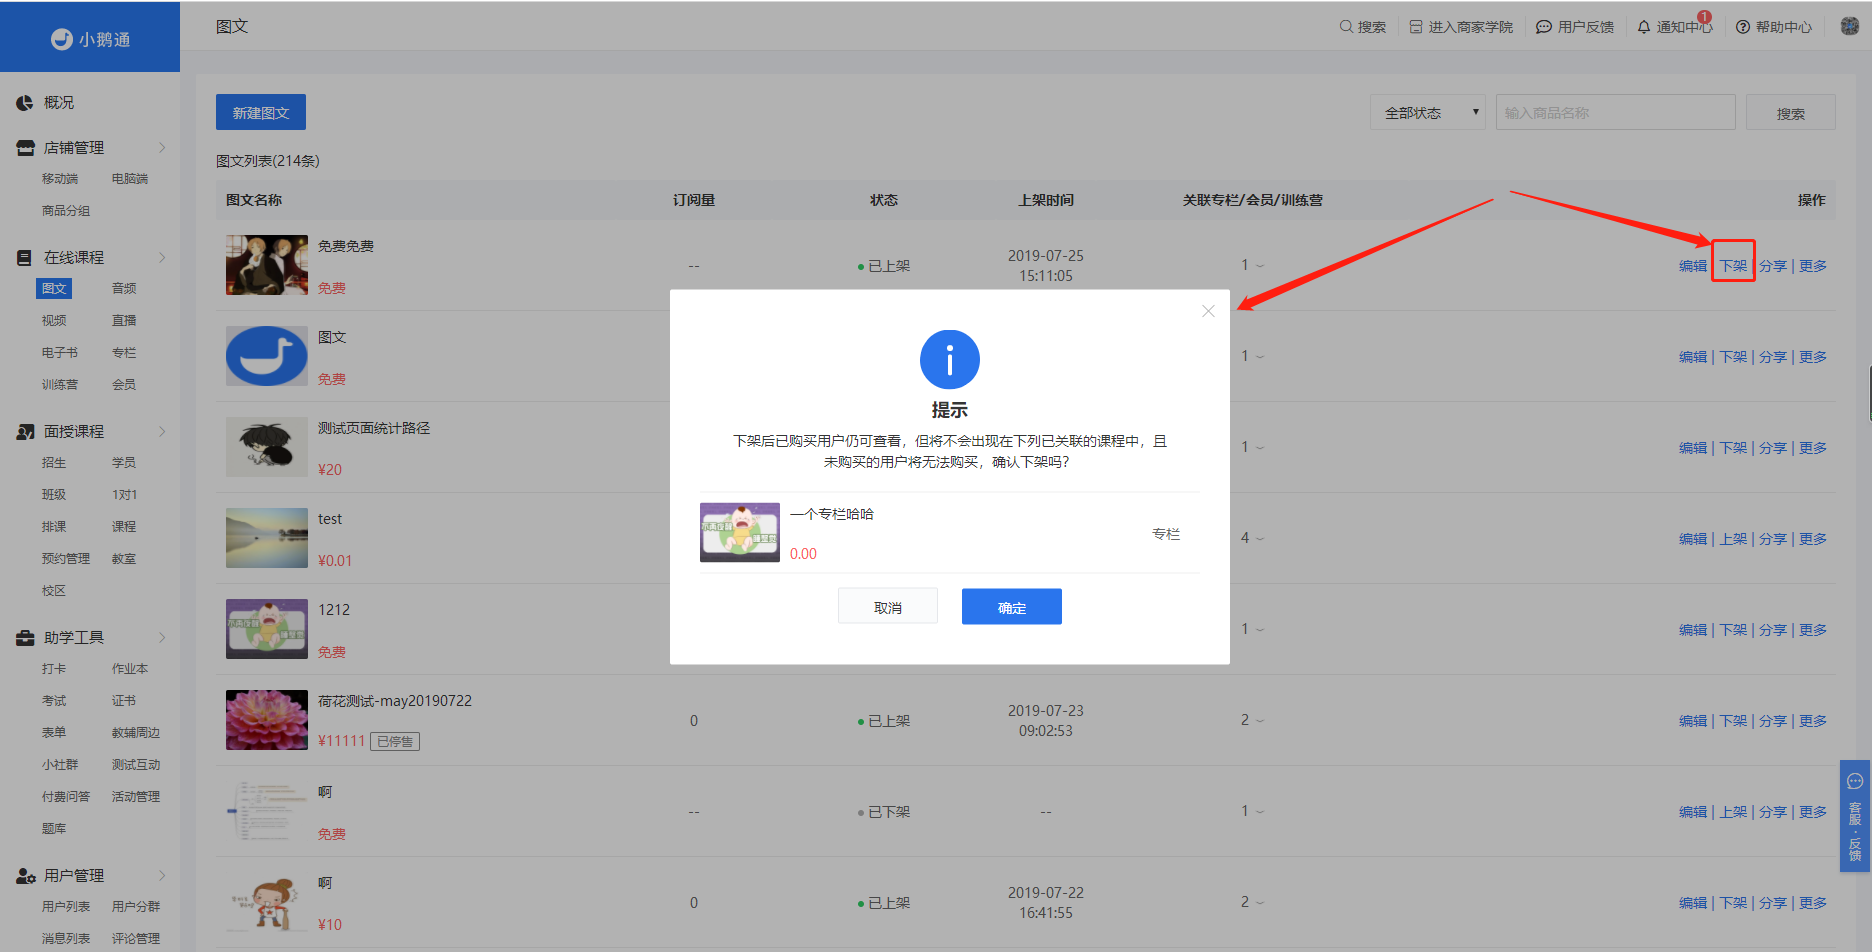
Task: Open 评论管理 in sidebar
Action: [136, 939]
